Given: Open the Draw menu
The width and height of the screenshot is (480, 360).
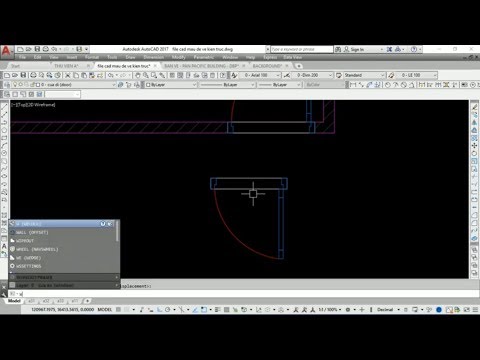Looking at the screenshot, I should (130, 57).
